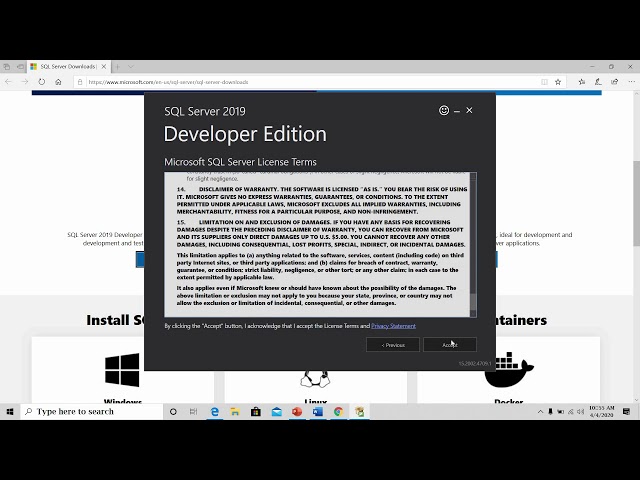640x480 pixels.
Task: Open the Action Center notifications
Action: (x=627, y=411)
